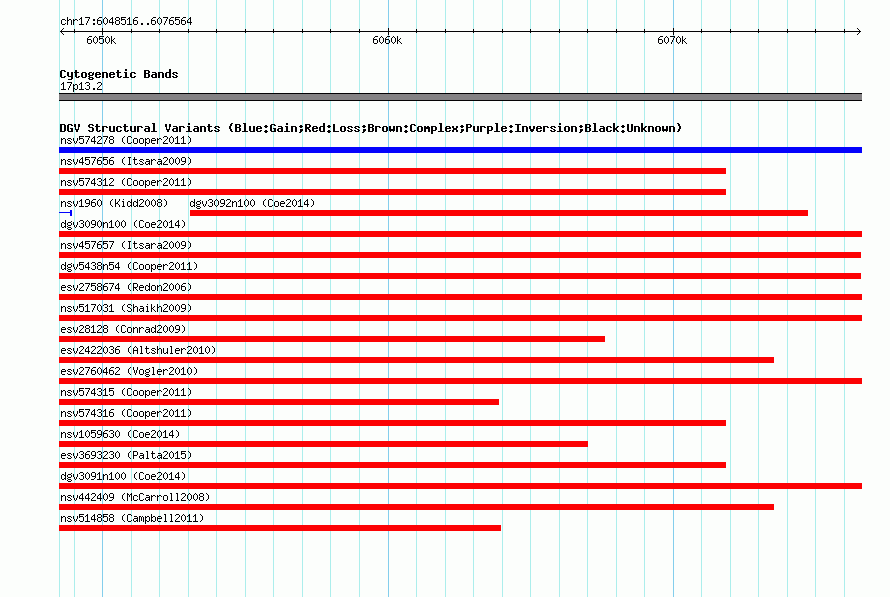Select the red loss bar under nsv457656
The image size is (890, 597).
tap(392, 171)
